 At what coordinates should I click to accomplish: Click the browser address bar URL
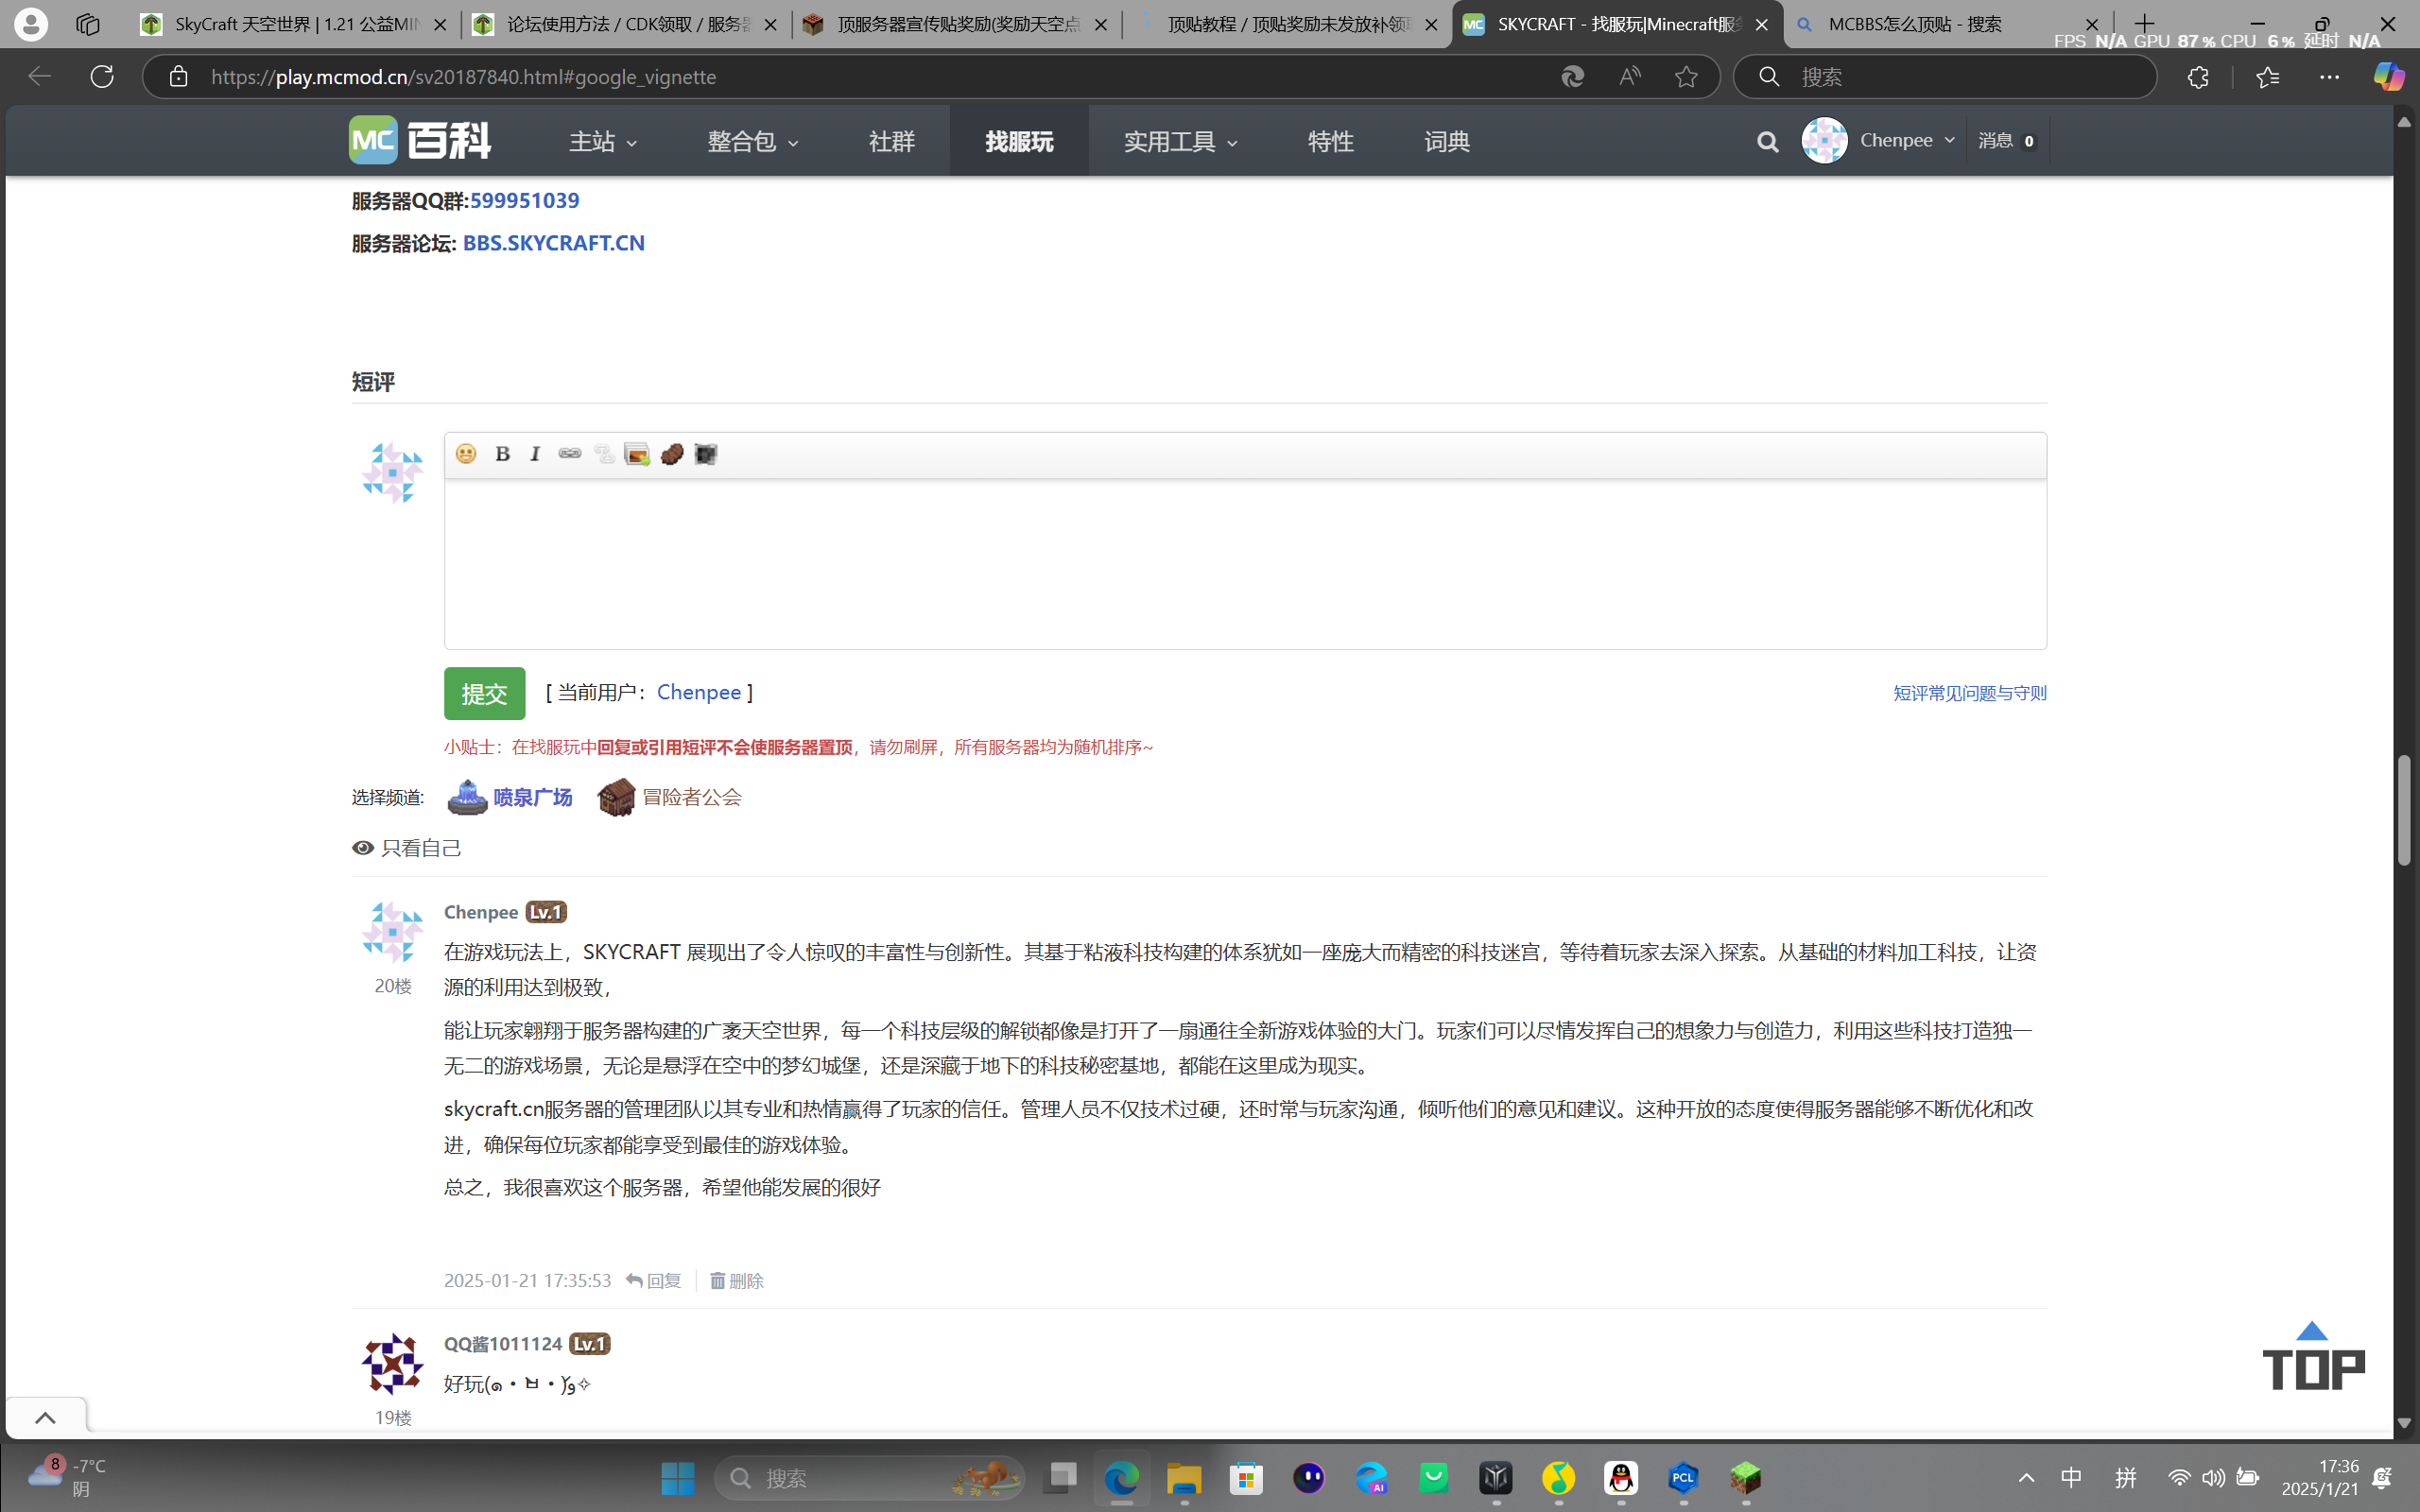(464, 77)
